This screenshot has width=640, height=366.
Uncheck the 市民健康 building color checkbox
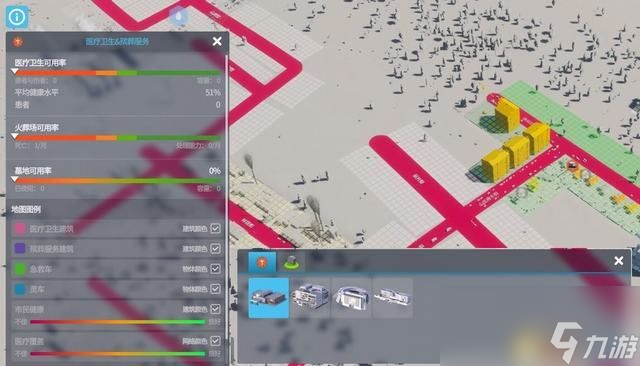point(216,309)
